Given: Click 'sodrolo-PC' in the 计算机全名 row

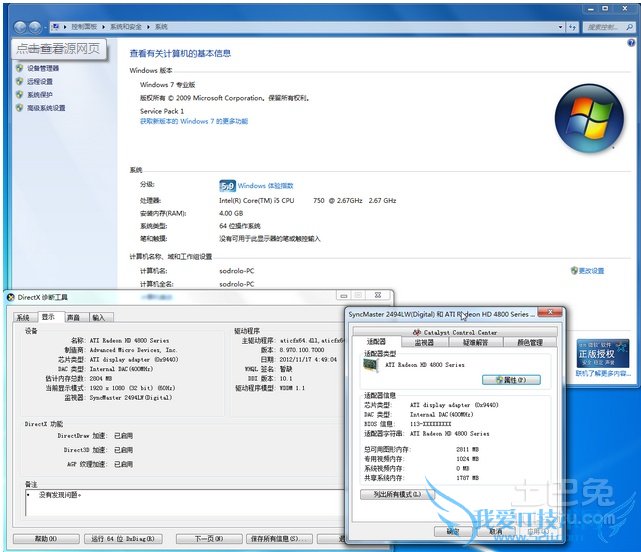Looking at the screenshot, I should coord(237,284).
